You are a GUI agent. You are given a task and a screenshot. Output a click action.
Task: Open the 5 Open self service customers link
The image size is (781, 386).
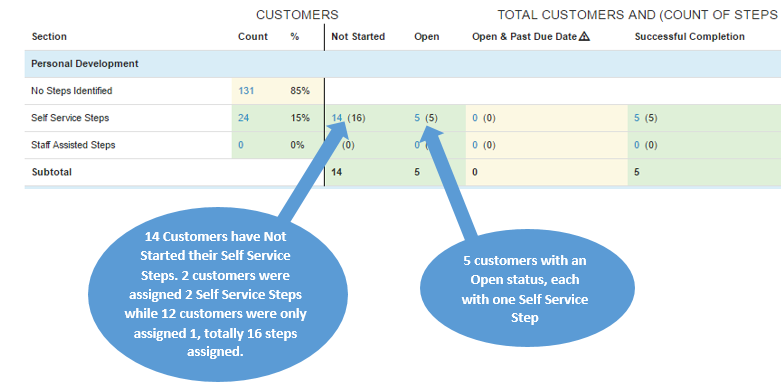417,118
